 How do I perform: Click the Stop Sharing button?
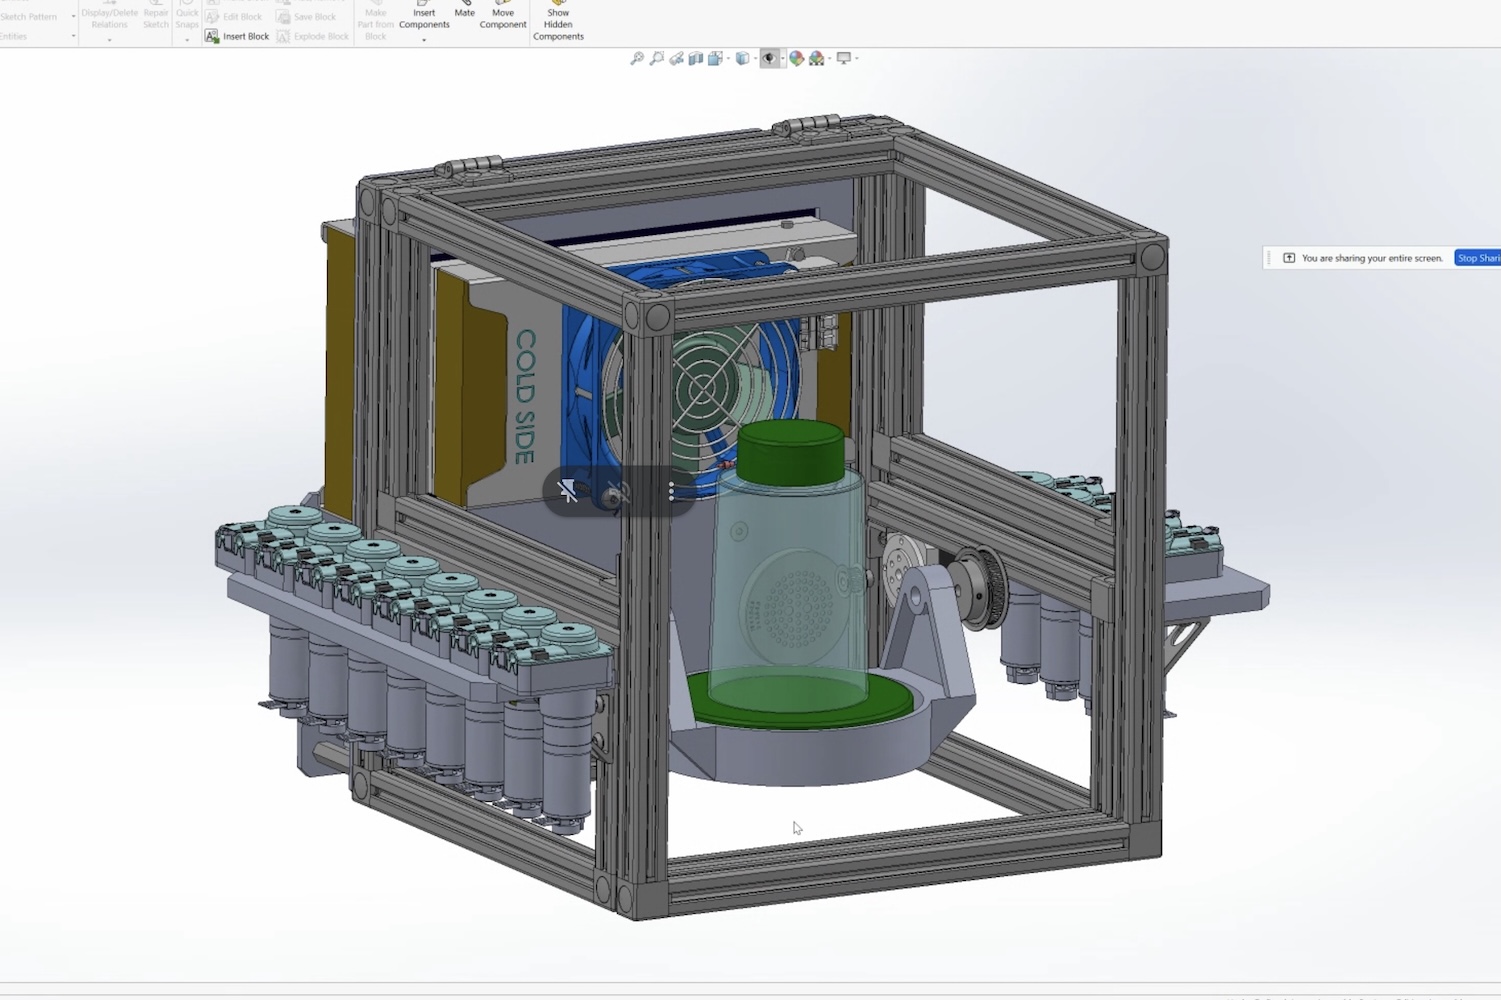point(1478,258)
